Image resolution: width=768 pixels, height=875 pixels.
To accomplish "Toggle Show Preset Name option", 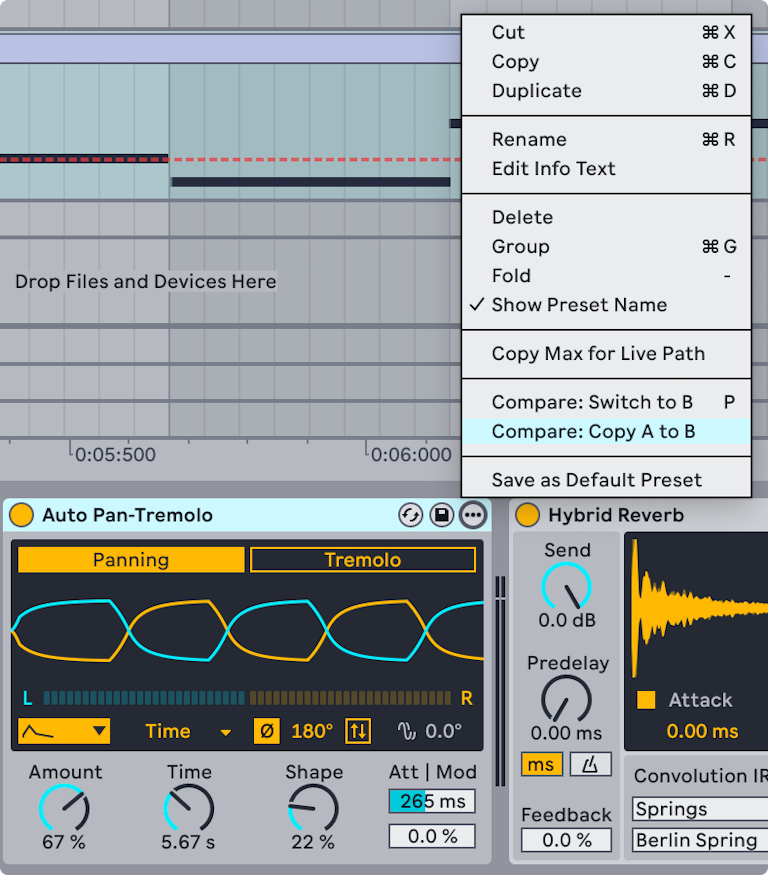I will [606, 305].
